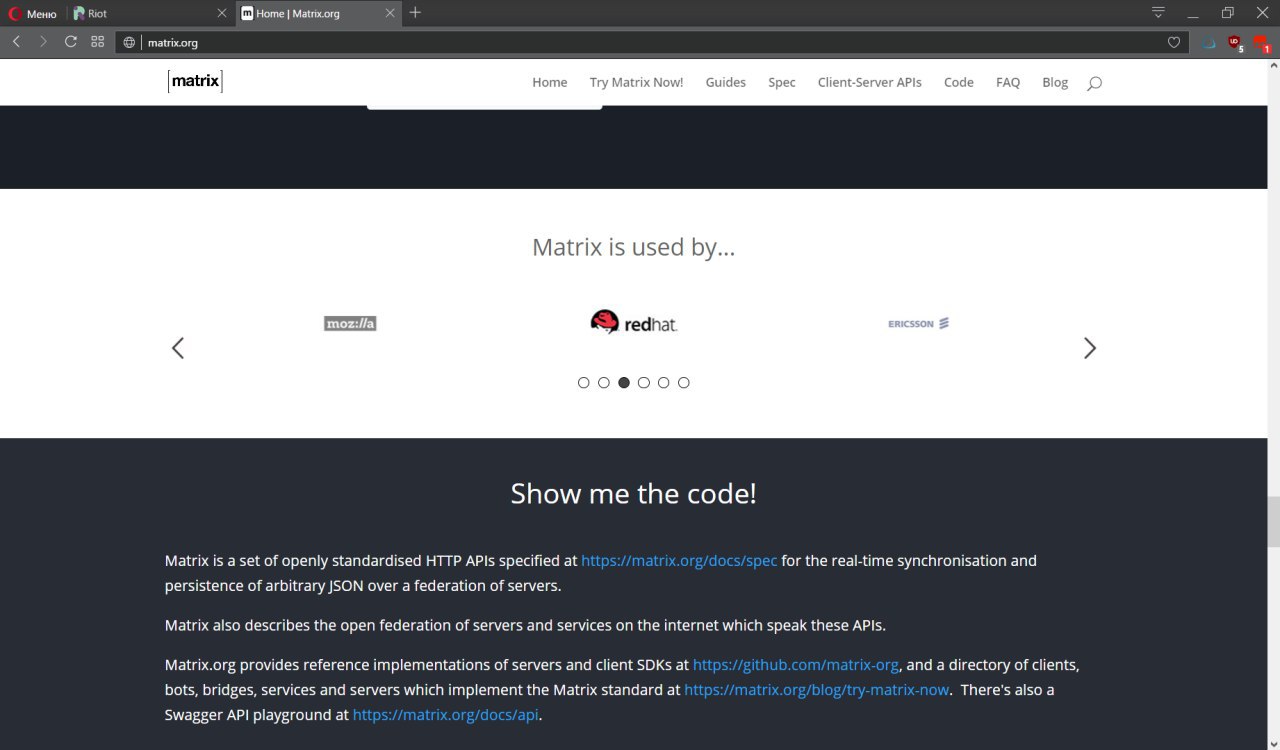Screen dimensions: 1280x750
Task: Open the Guides navigation item
Action: [725, 82]
